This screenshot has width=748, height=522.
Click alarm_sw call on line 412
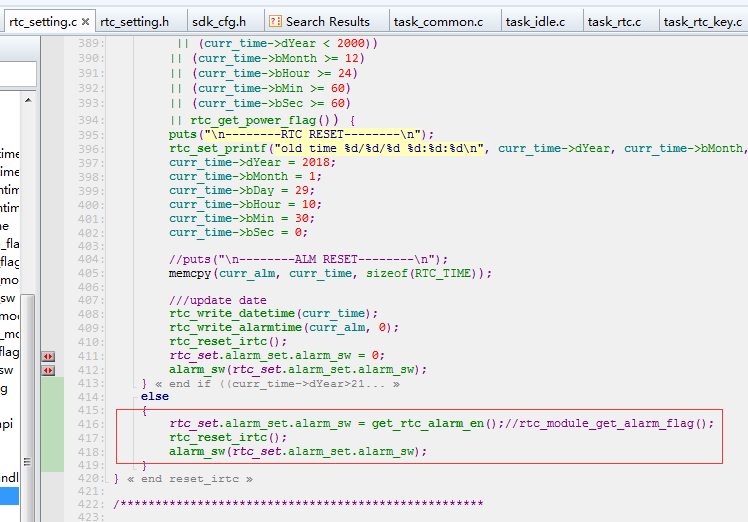(298, 369)
